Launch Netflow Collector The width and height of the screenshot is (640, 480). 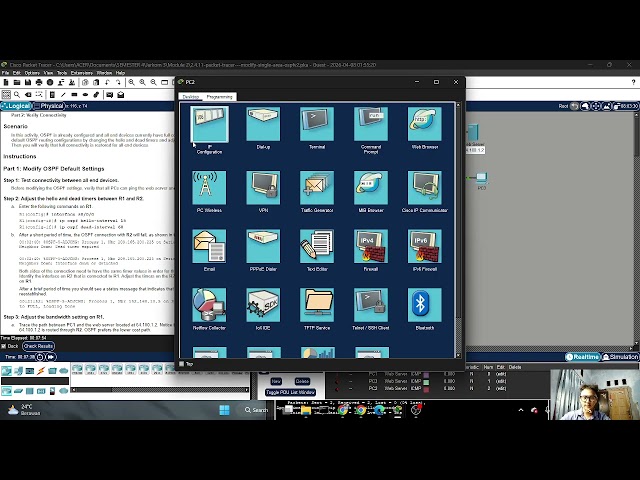pos(209,305)
